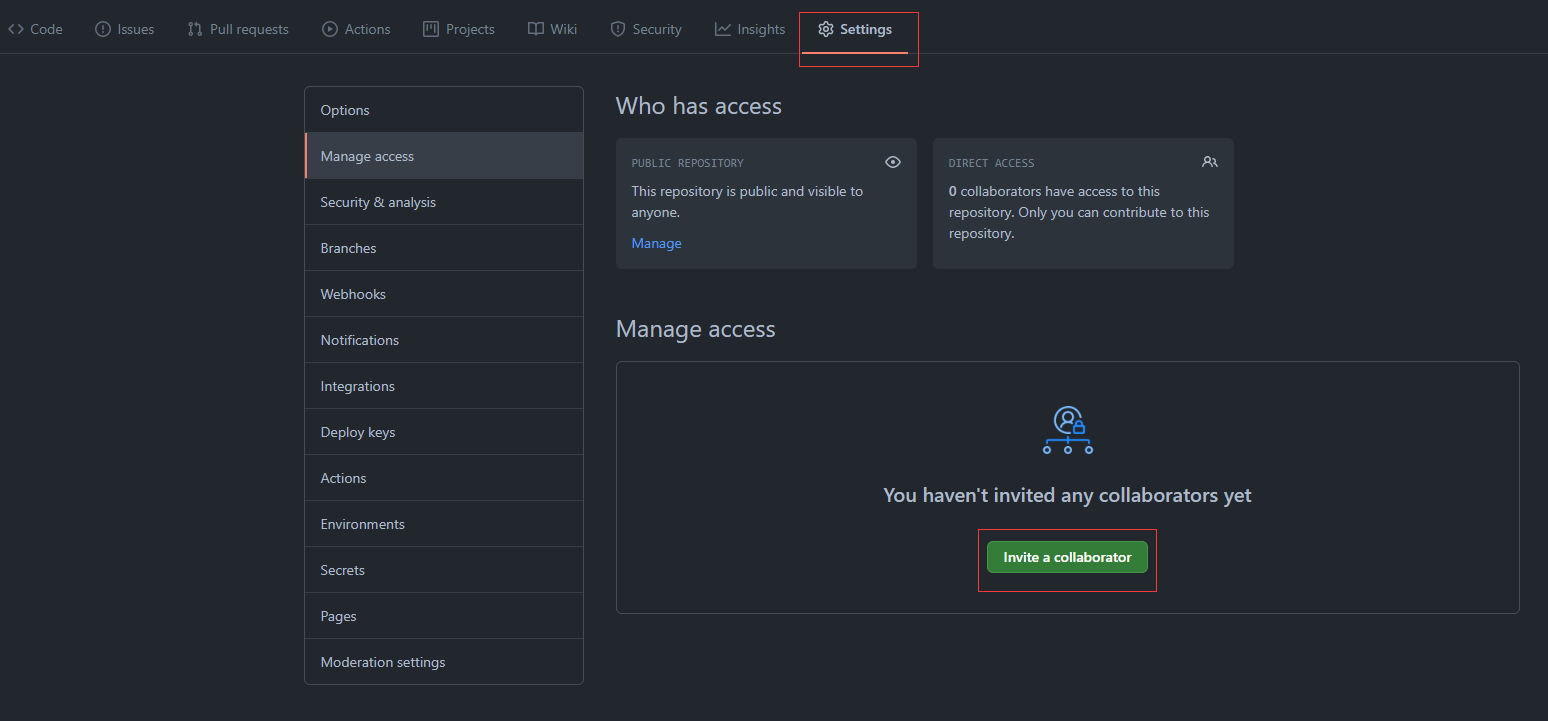Screen dimensions: 1548x721
Task: Click the Settings gear icon
Action: point(826,29)
